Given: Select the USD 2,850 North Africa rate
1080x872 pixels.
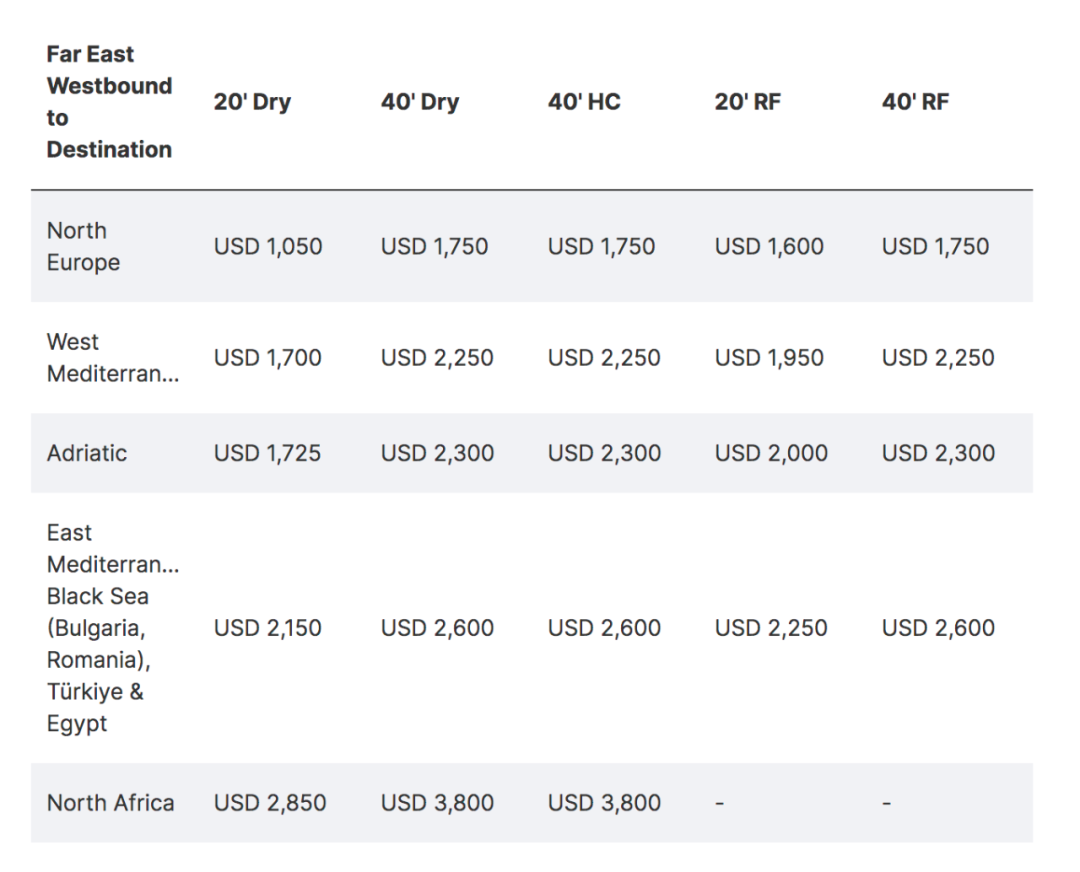Looking at the screenshot, I should [270, 803].
